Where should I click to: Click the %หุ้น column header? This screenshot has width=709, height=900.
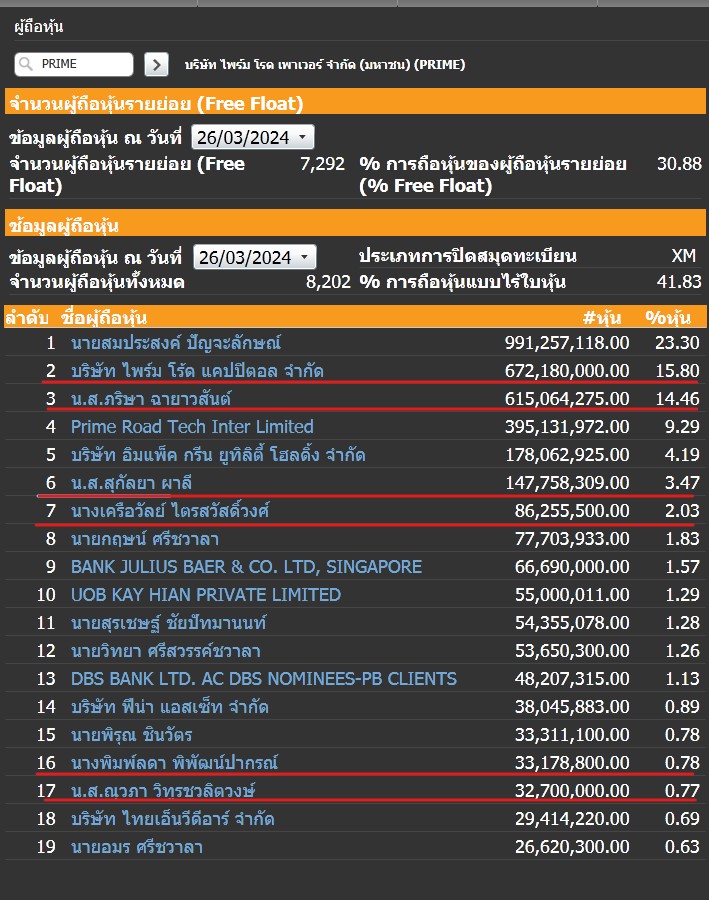tap(671, 318)
